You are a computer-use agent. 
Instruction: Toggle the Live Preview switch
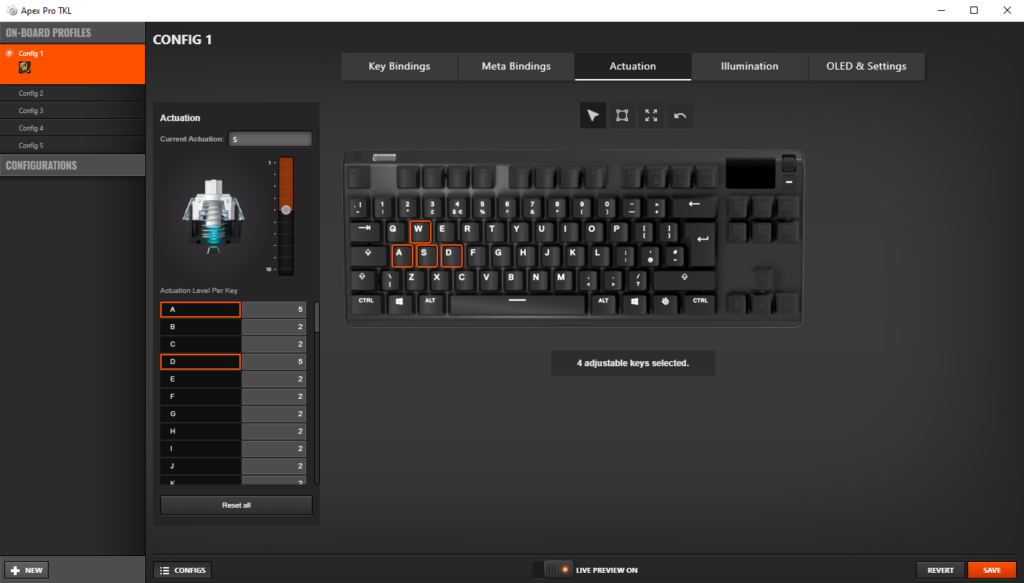552,570
